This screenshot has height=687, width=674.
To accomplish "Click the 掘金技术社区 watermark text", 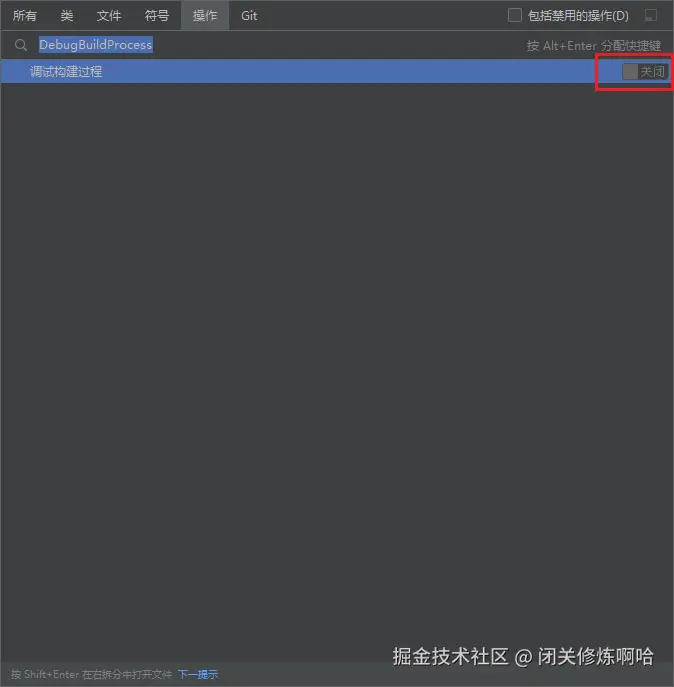I will (x=451, y=656).
